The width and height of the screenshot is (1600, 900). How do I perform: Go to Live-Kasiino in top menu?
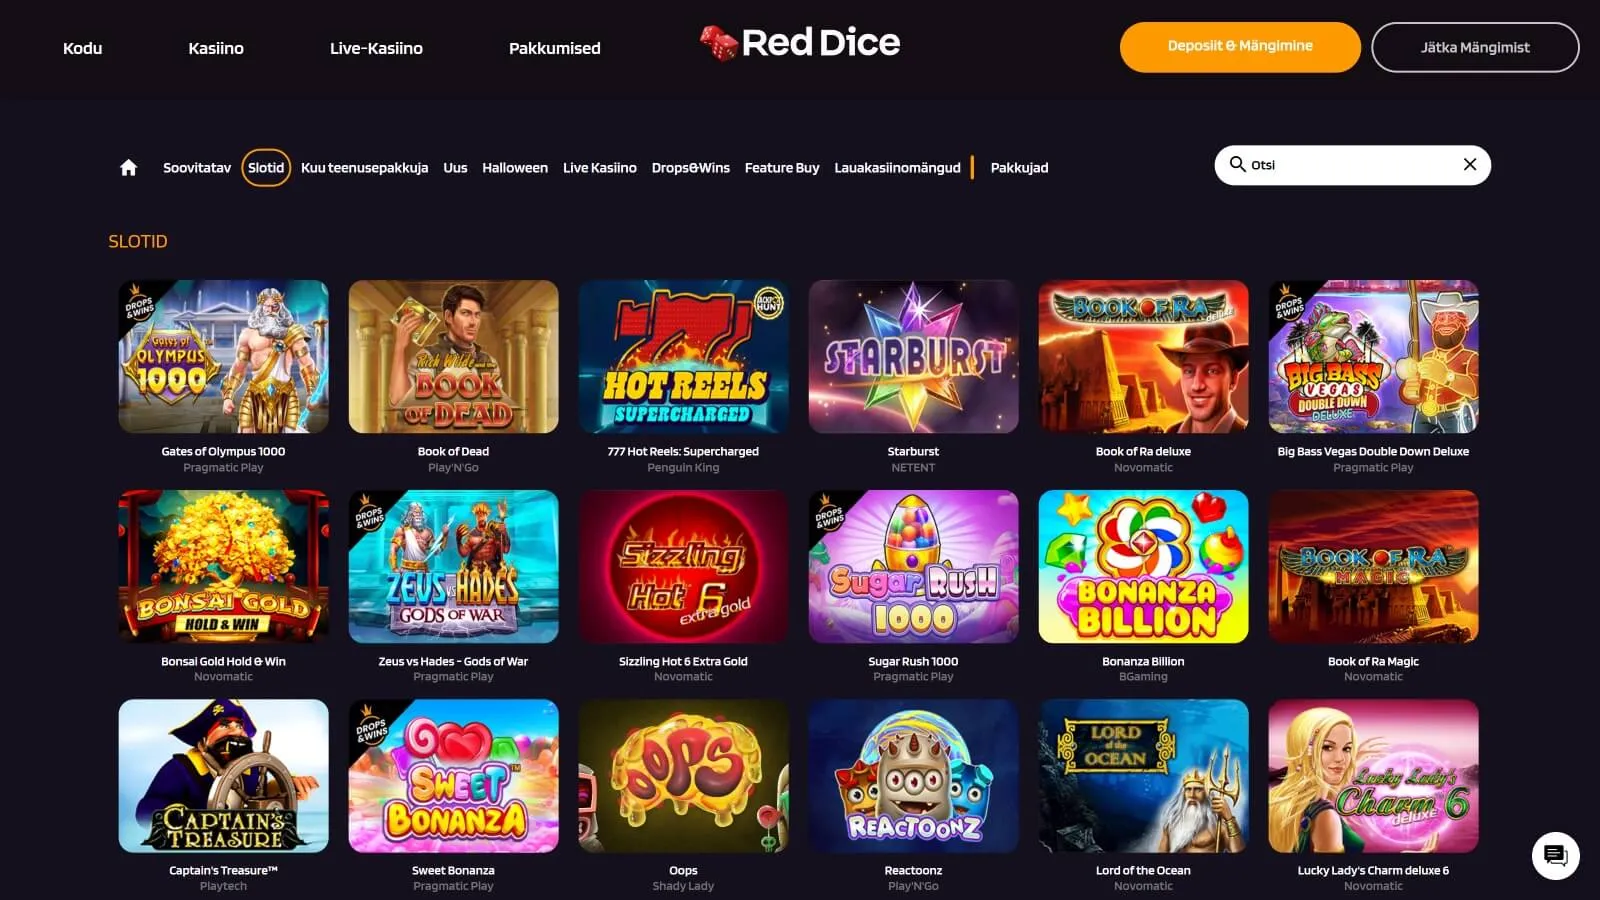376,48
